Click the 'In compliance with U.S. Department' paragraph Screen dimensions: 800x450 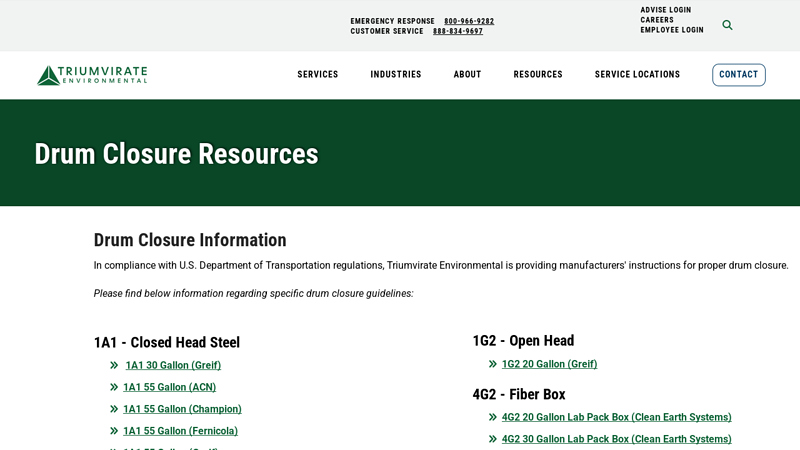(441, 266)
